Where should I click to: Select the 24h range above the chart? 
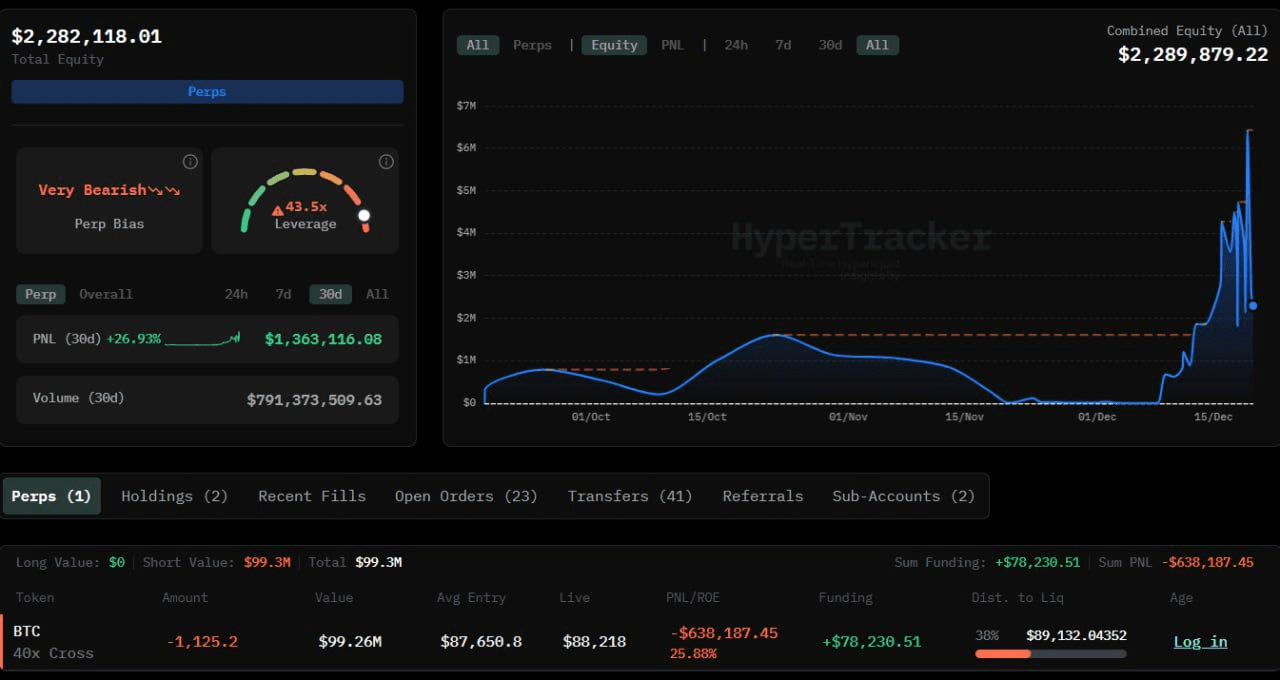coord(735,45)
